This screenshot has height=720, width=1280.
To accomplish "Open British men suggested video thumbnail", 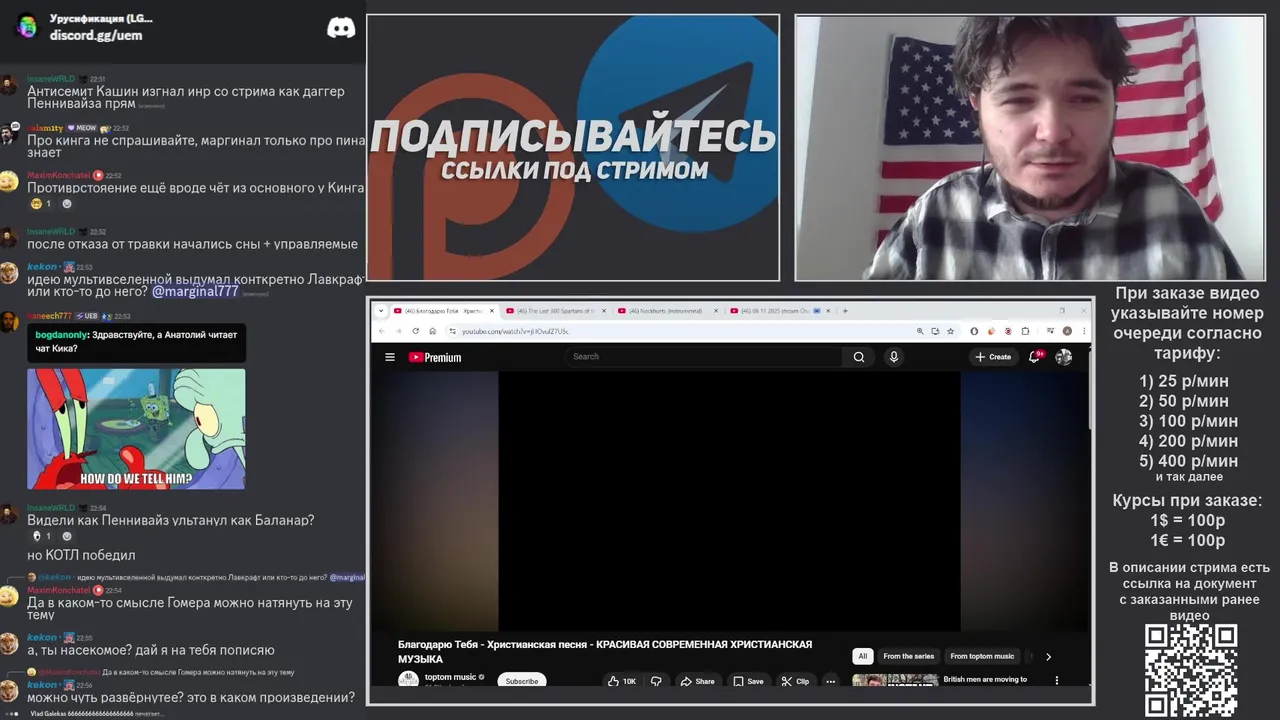I will point(894,680).
